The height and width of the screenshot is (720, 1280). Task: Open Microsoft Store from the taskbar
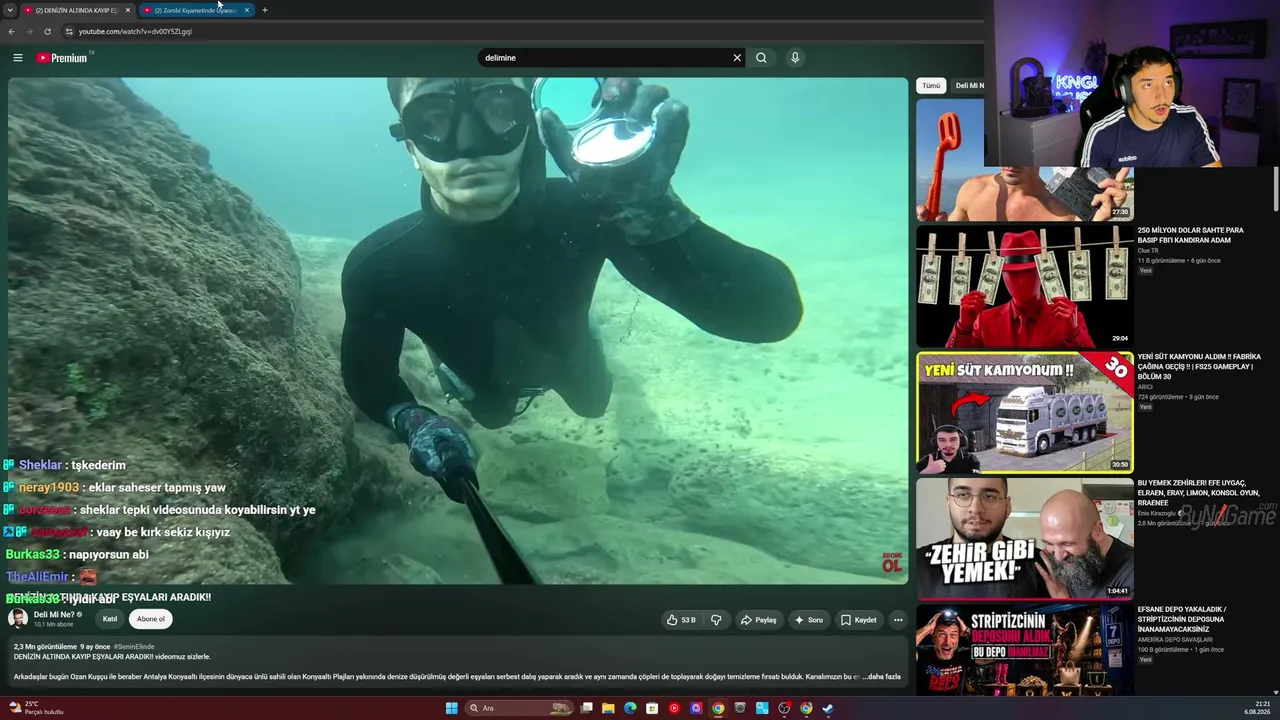tap(652, 708)
